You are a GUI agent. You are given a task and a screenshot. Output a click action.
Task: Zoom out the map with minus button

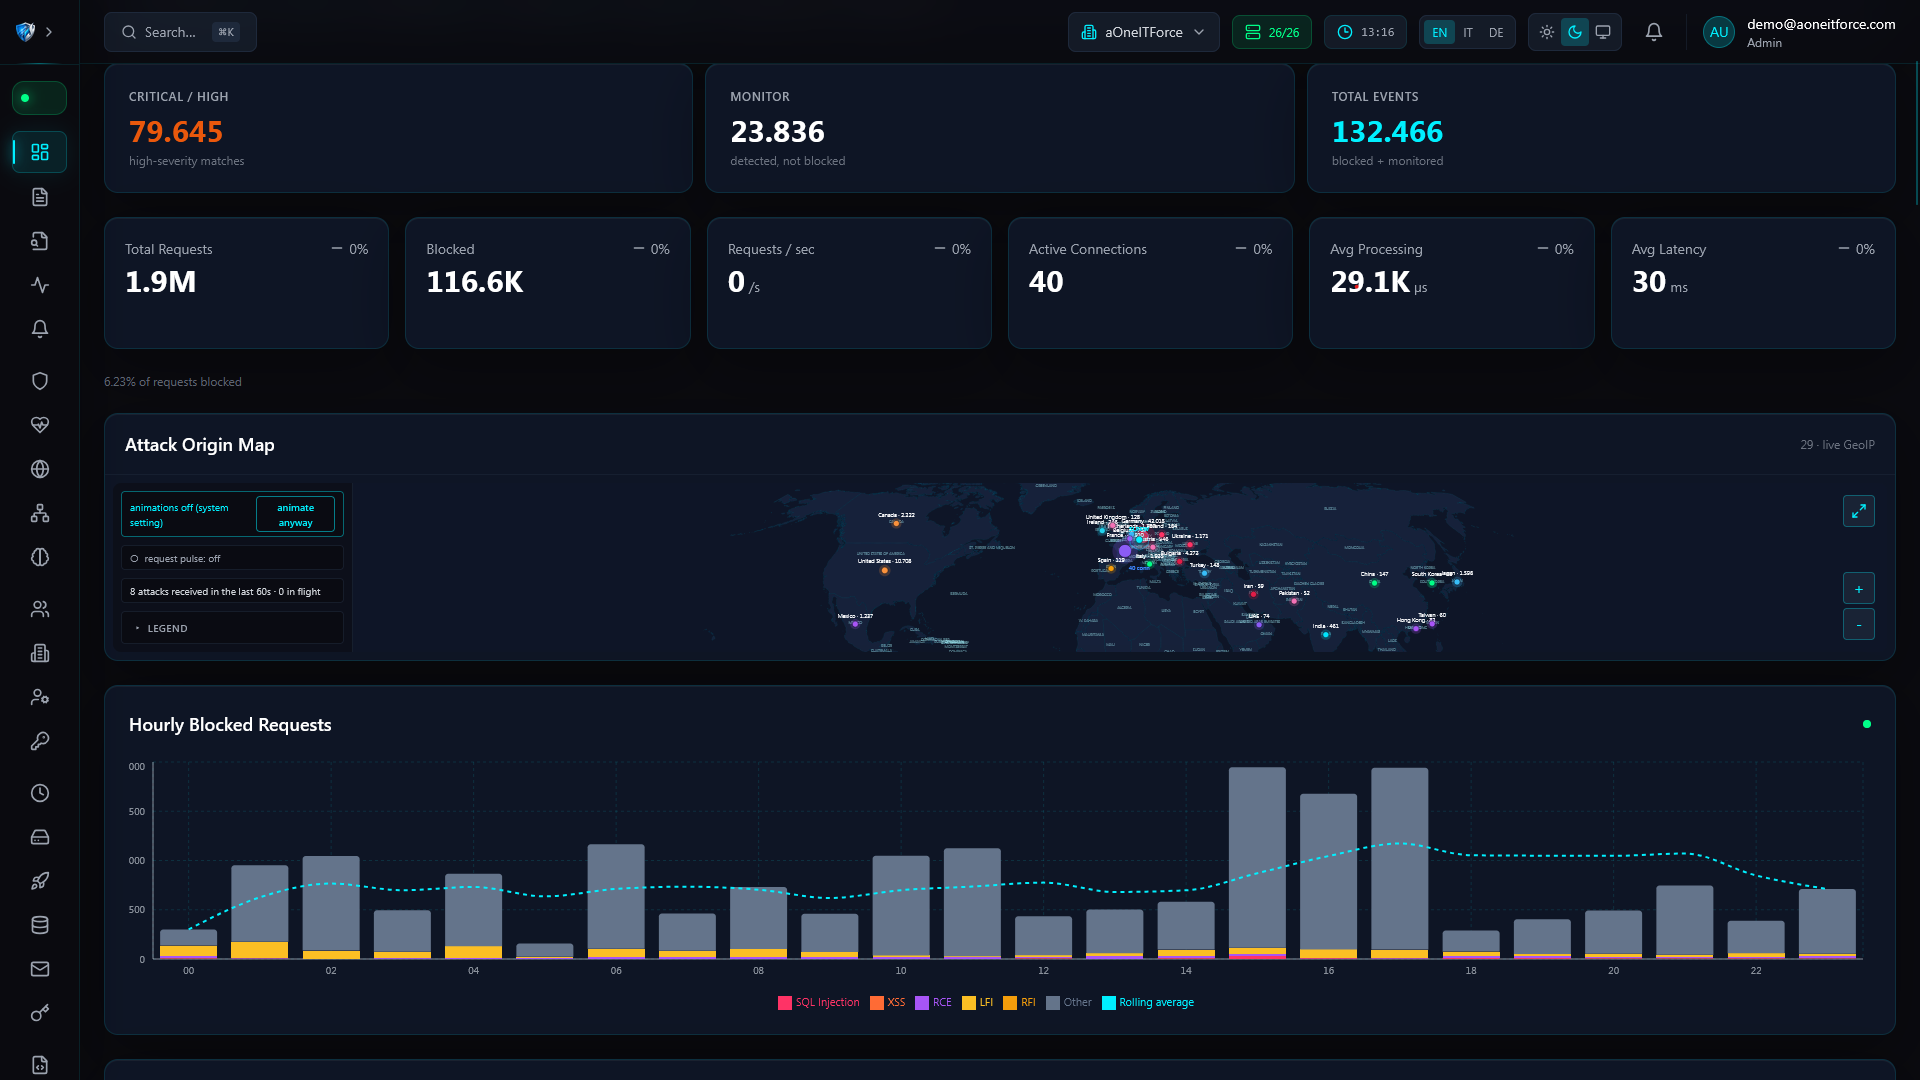coord(1859,625)
